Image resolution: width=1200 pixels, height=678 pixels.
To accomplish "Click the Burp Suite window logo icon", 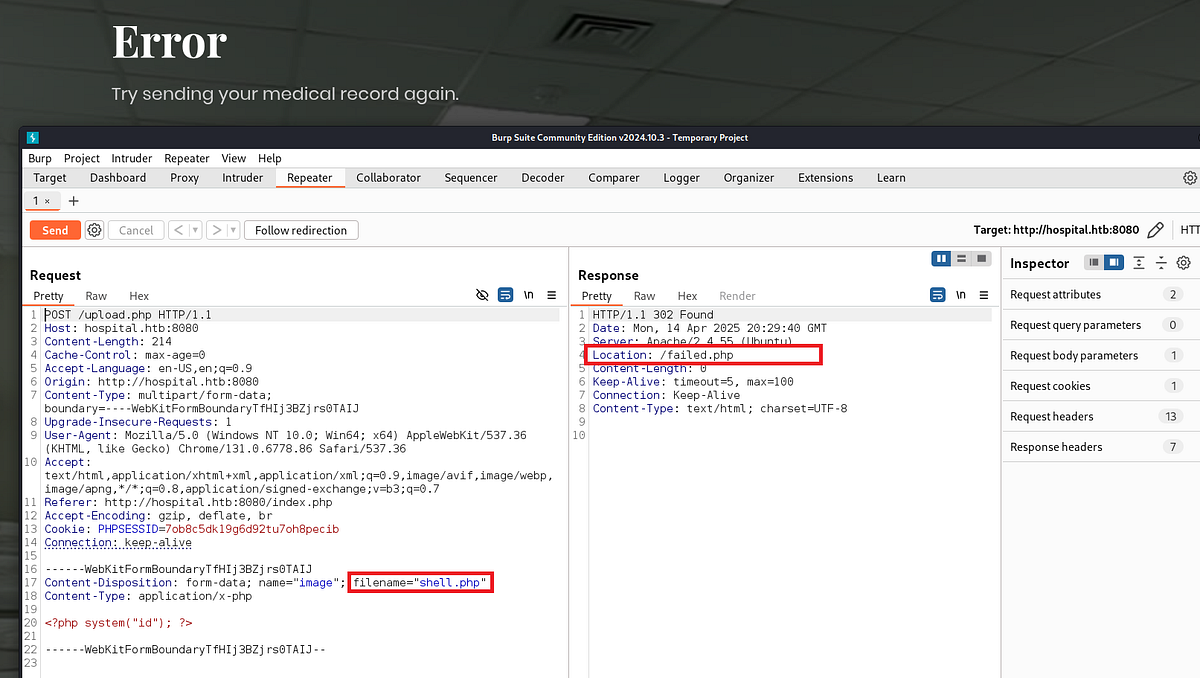I will [33, 137].
